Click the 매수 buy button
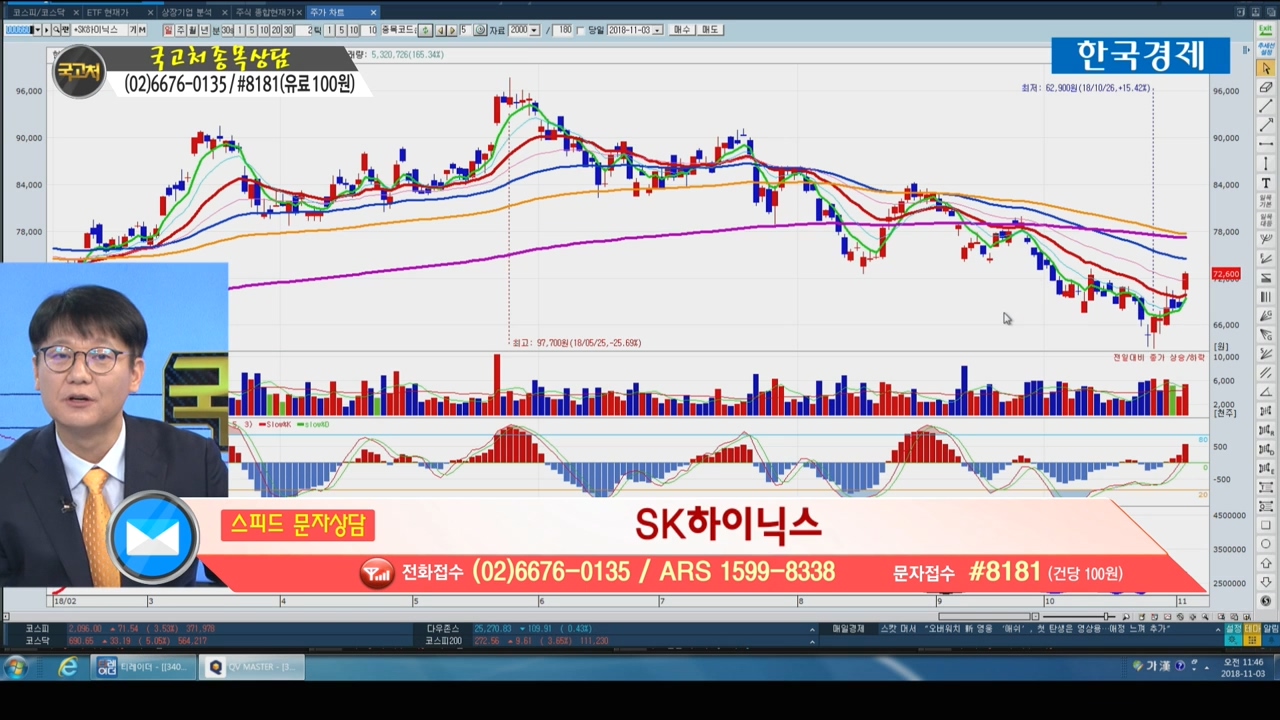Image resolution: width=1280 pixels, height=720 pixels. (682, 30)
